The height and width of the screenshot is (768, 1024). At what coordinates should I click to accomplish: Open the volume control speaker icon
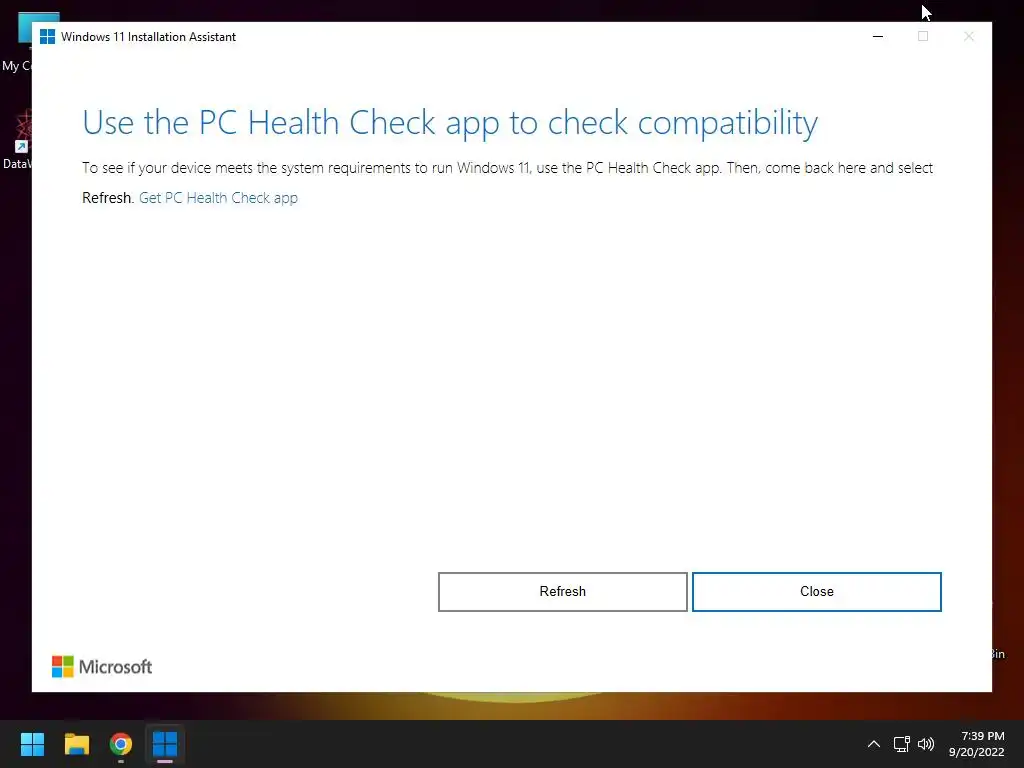[x=926, y=744]
